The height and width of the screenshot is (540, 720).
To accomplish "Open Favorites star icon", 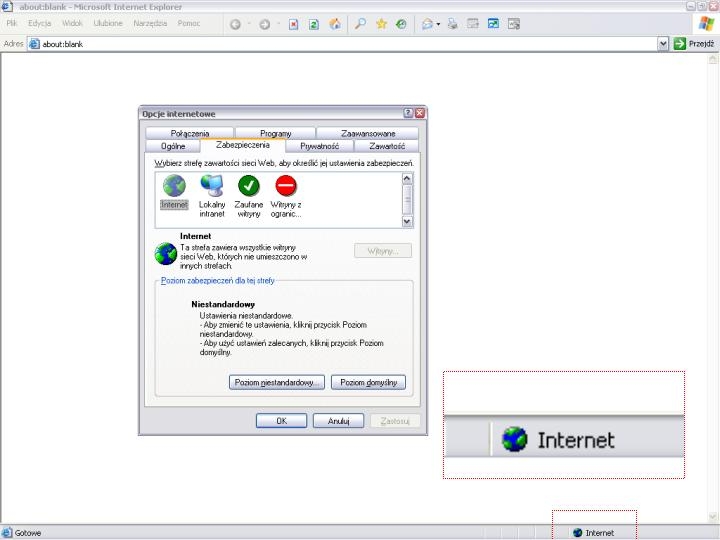I will (381, 24).
